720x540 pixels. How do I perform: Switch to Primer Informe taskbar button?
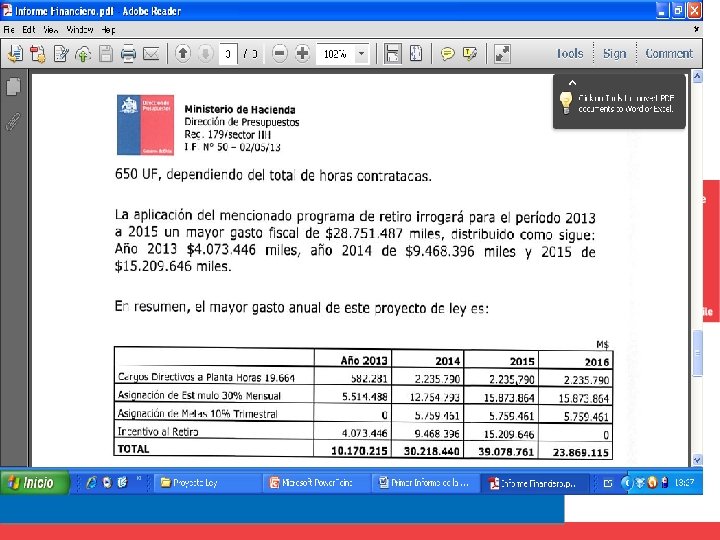tap(424, 483)
